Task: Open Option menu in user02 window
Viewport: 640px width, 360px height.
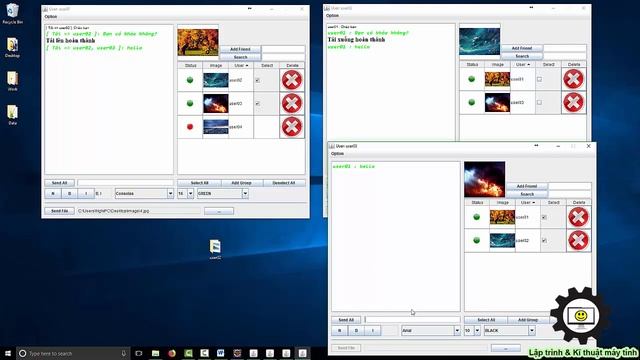Action: (x=333, y=16)
